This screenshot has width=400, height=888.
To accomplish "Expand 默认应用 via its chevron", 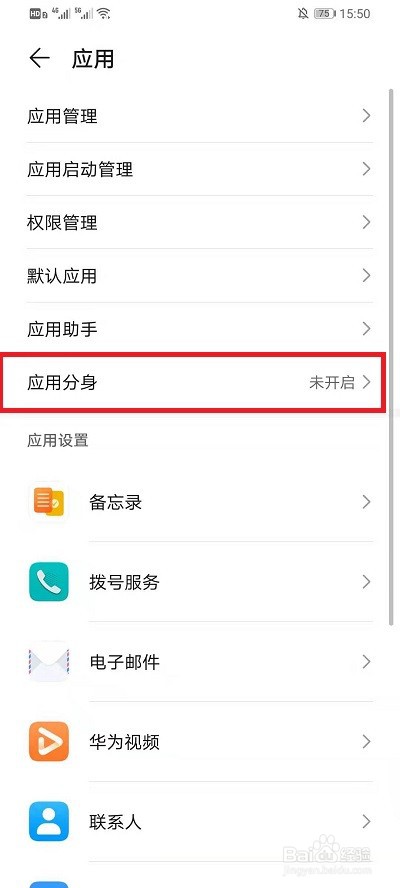I will coord(367,275).
